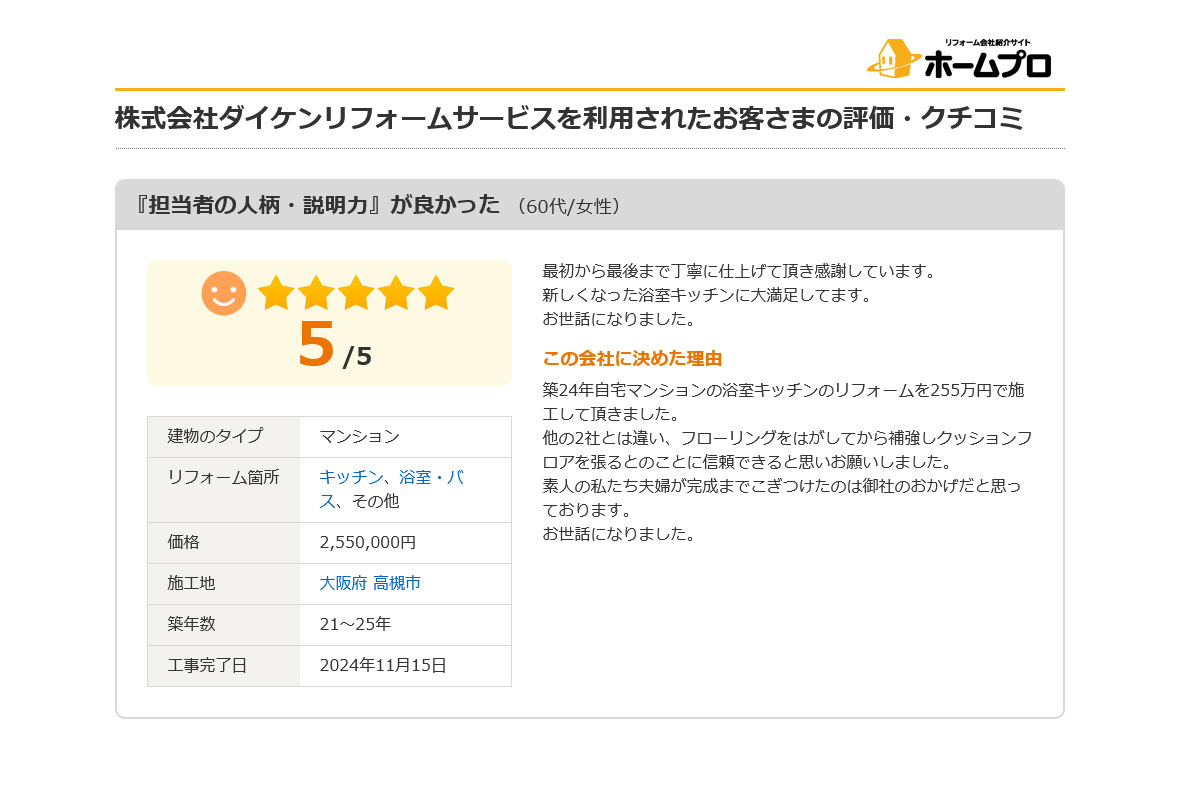
Task: Click the price value 2,550,000円
Action: (367, 542)
